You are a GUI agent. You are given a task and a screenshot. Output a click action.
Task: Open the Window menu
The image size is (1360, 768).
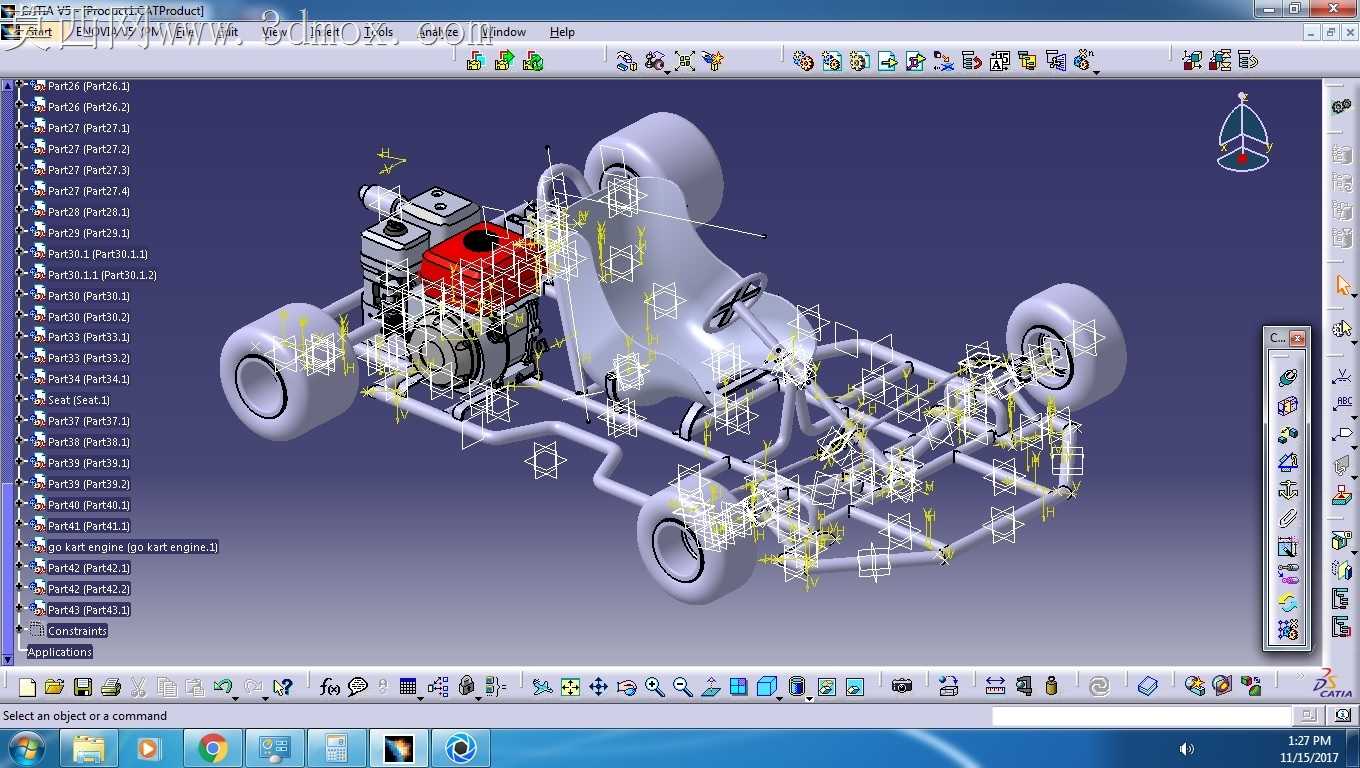click(504, 32)
